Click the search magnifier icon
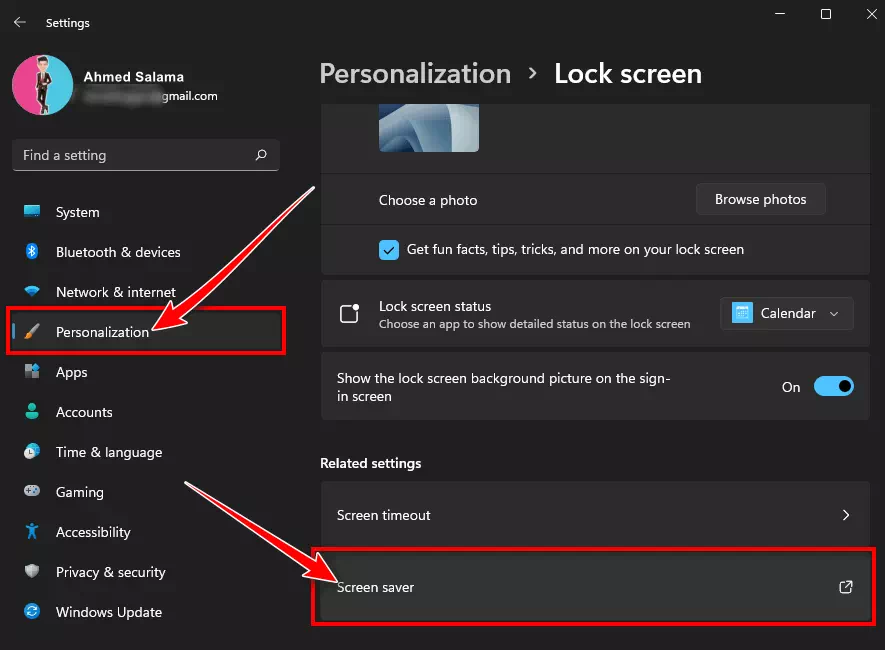885x650 pixels. click(261, 155)
